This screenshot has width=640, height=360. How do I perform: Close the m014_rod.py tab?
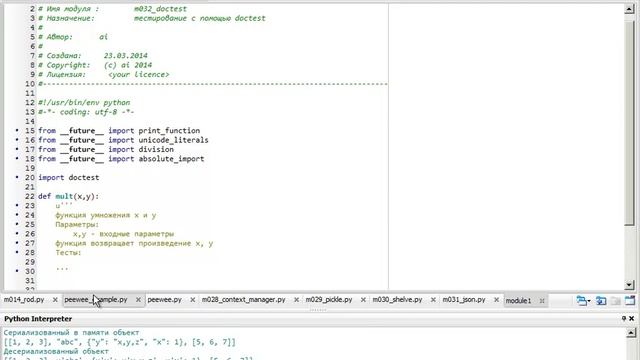(x=55, y=300)
